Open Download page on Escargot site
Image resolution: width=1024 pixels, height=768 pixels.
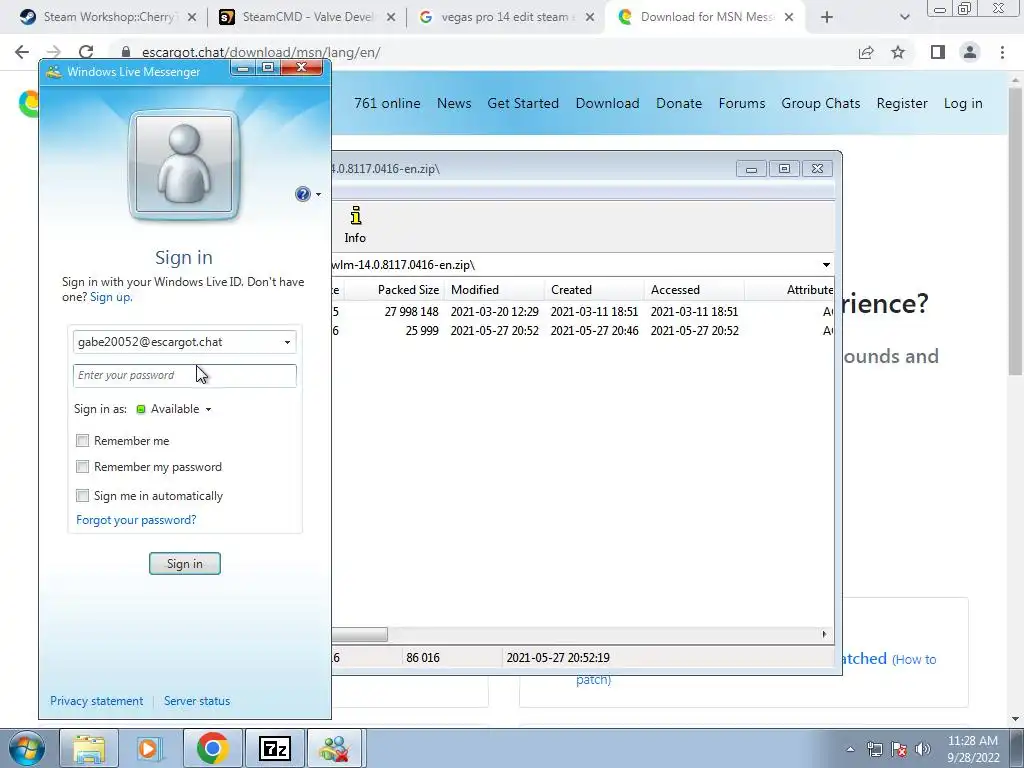[x=607, y=103]
